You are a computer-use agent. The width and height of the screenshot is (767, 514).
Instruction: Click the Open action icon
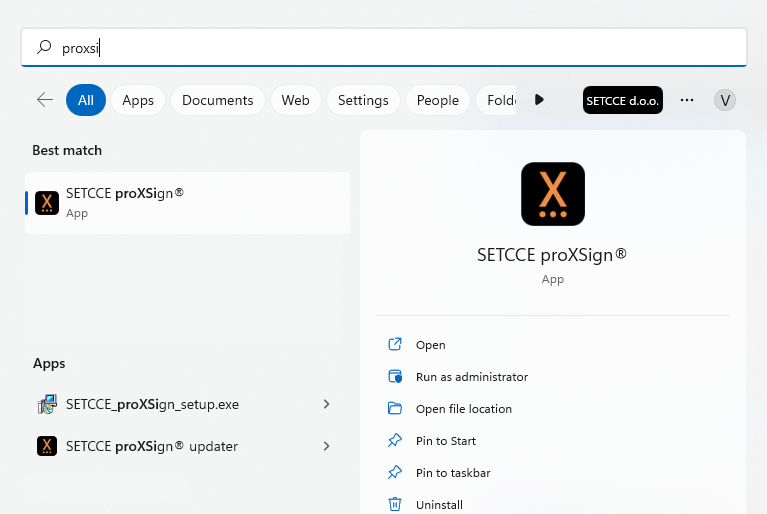395,344
